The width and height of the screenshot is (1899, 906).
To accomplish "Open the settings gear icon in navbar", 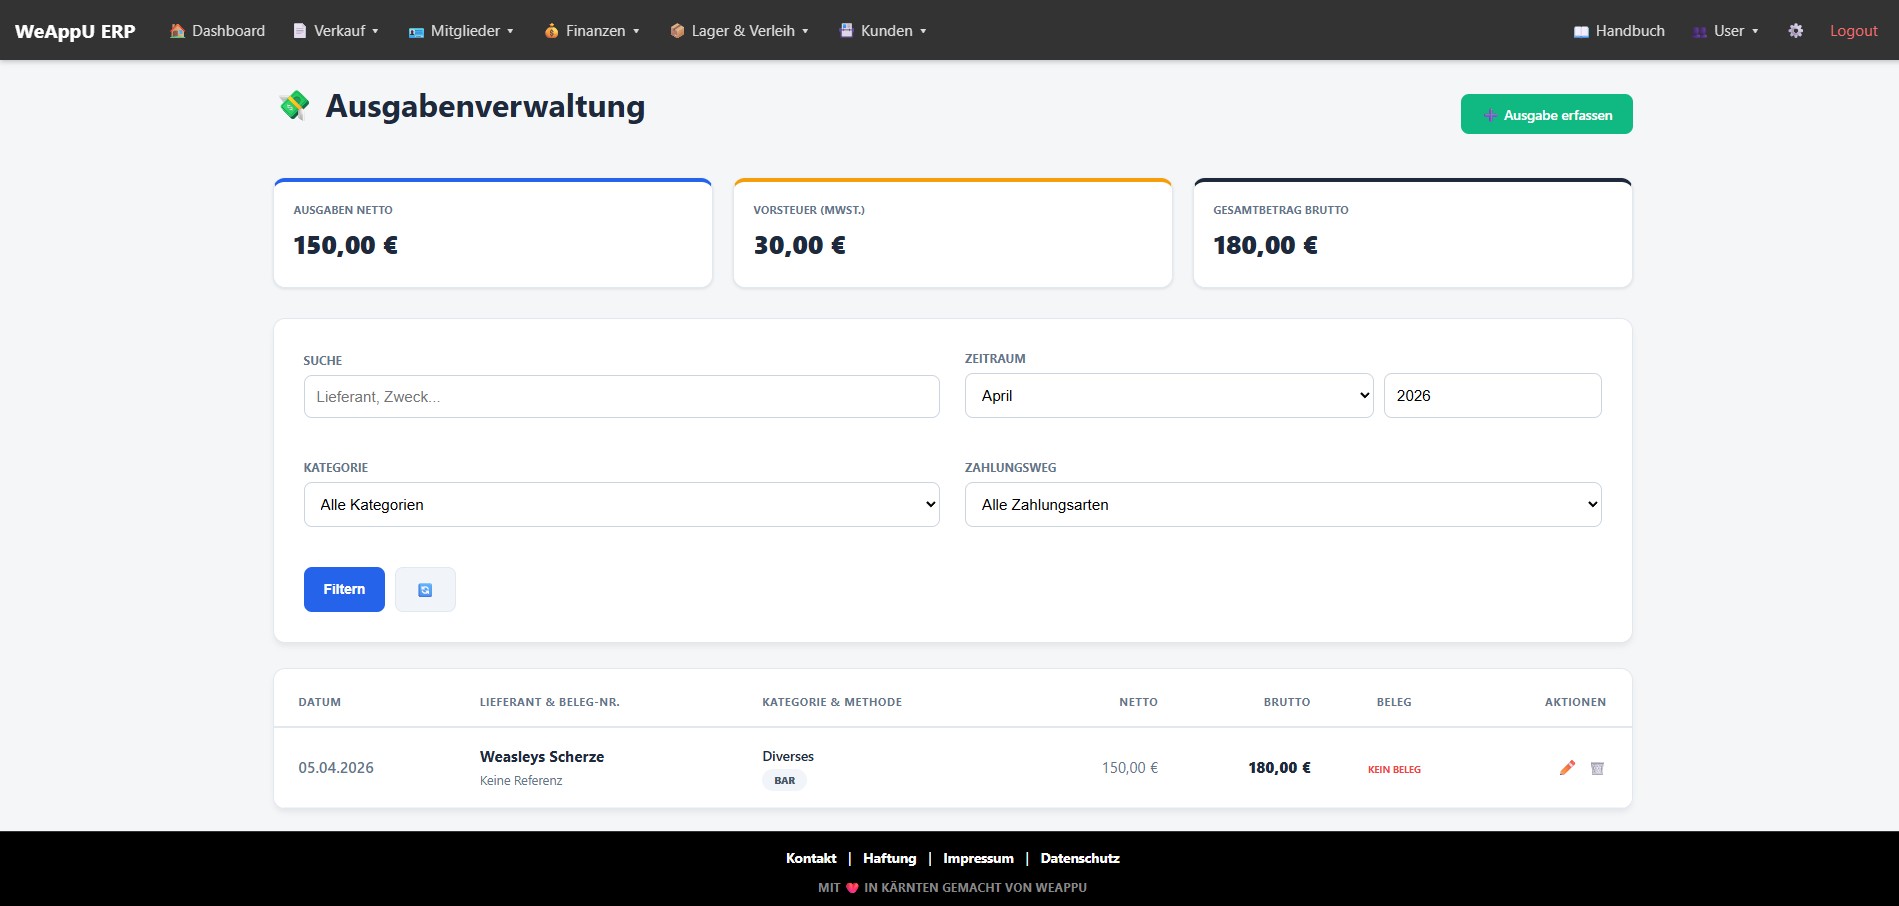I will click(x=1796, y=31).
